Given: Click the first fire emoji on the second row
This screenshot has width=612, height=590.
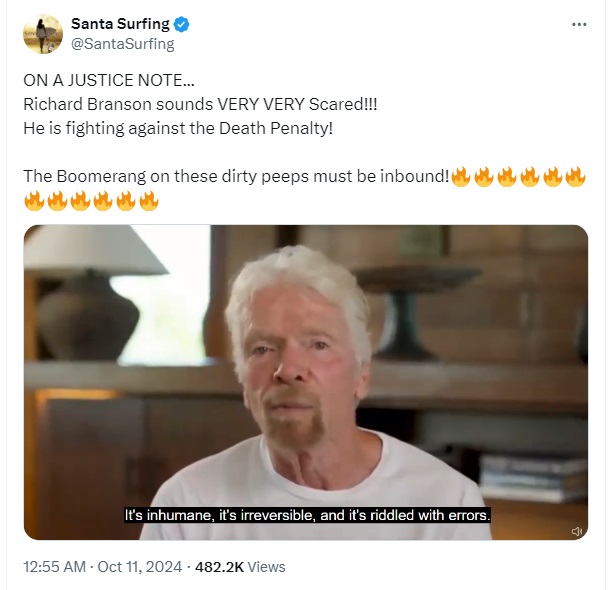Looking at the screenshot, I should pyautogui.click(x=34, y=201).
